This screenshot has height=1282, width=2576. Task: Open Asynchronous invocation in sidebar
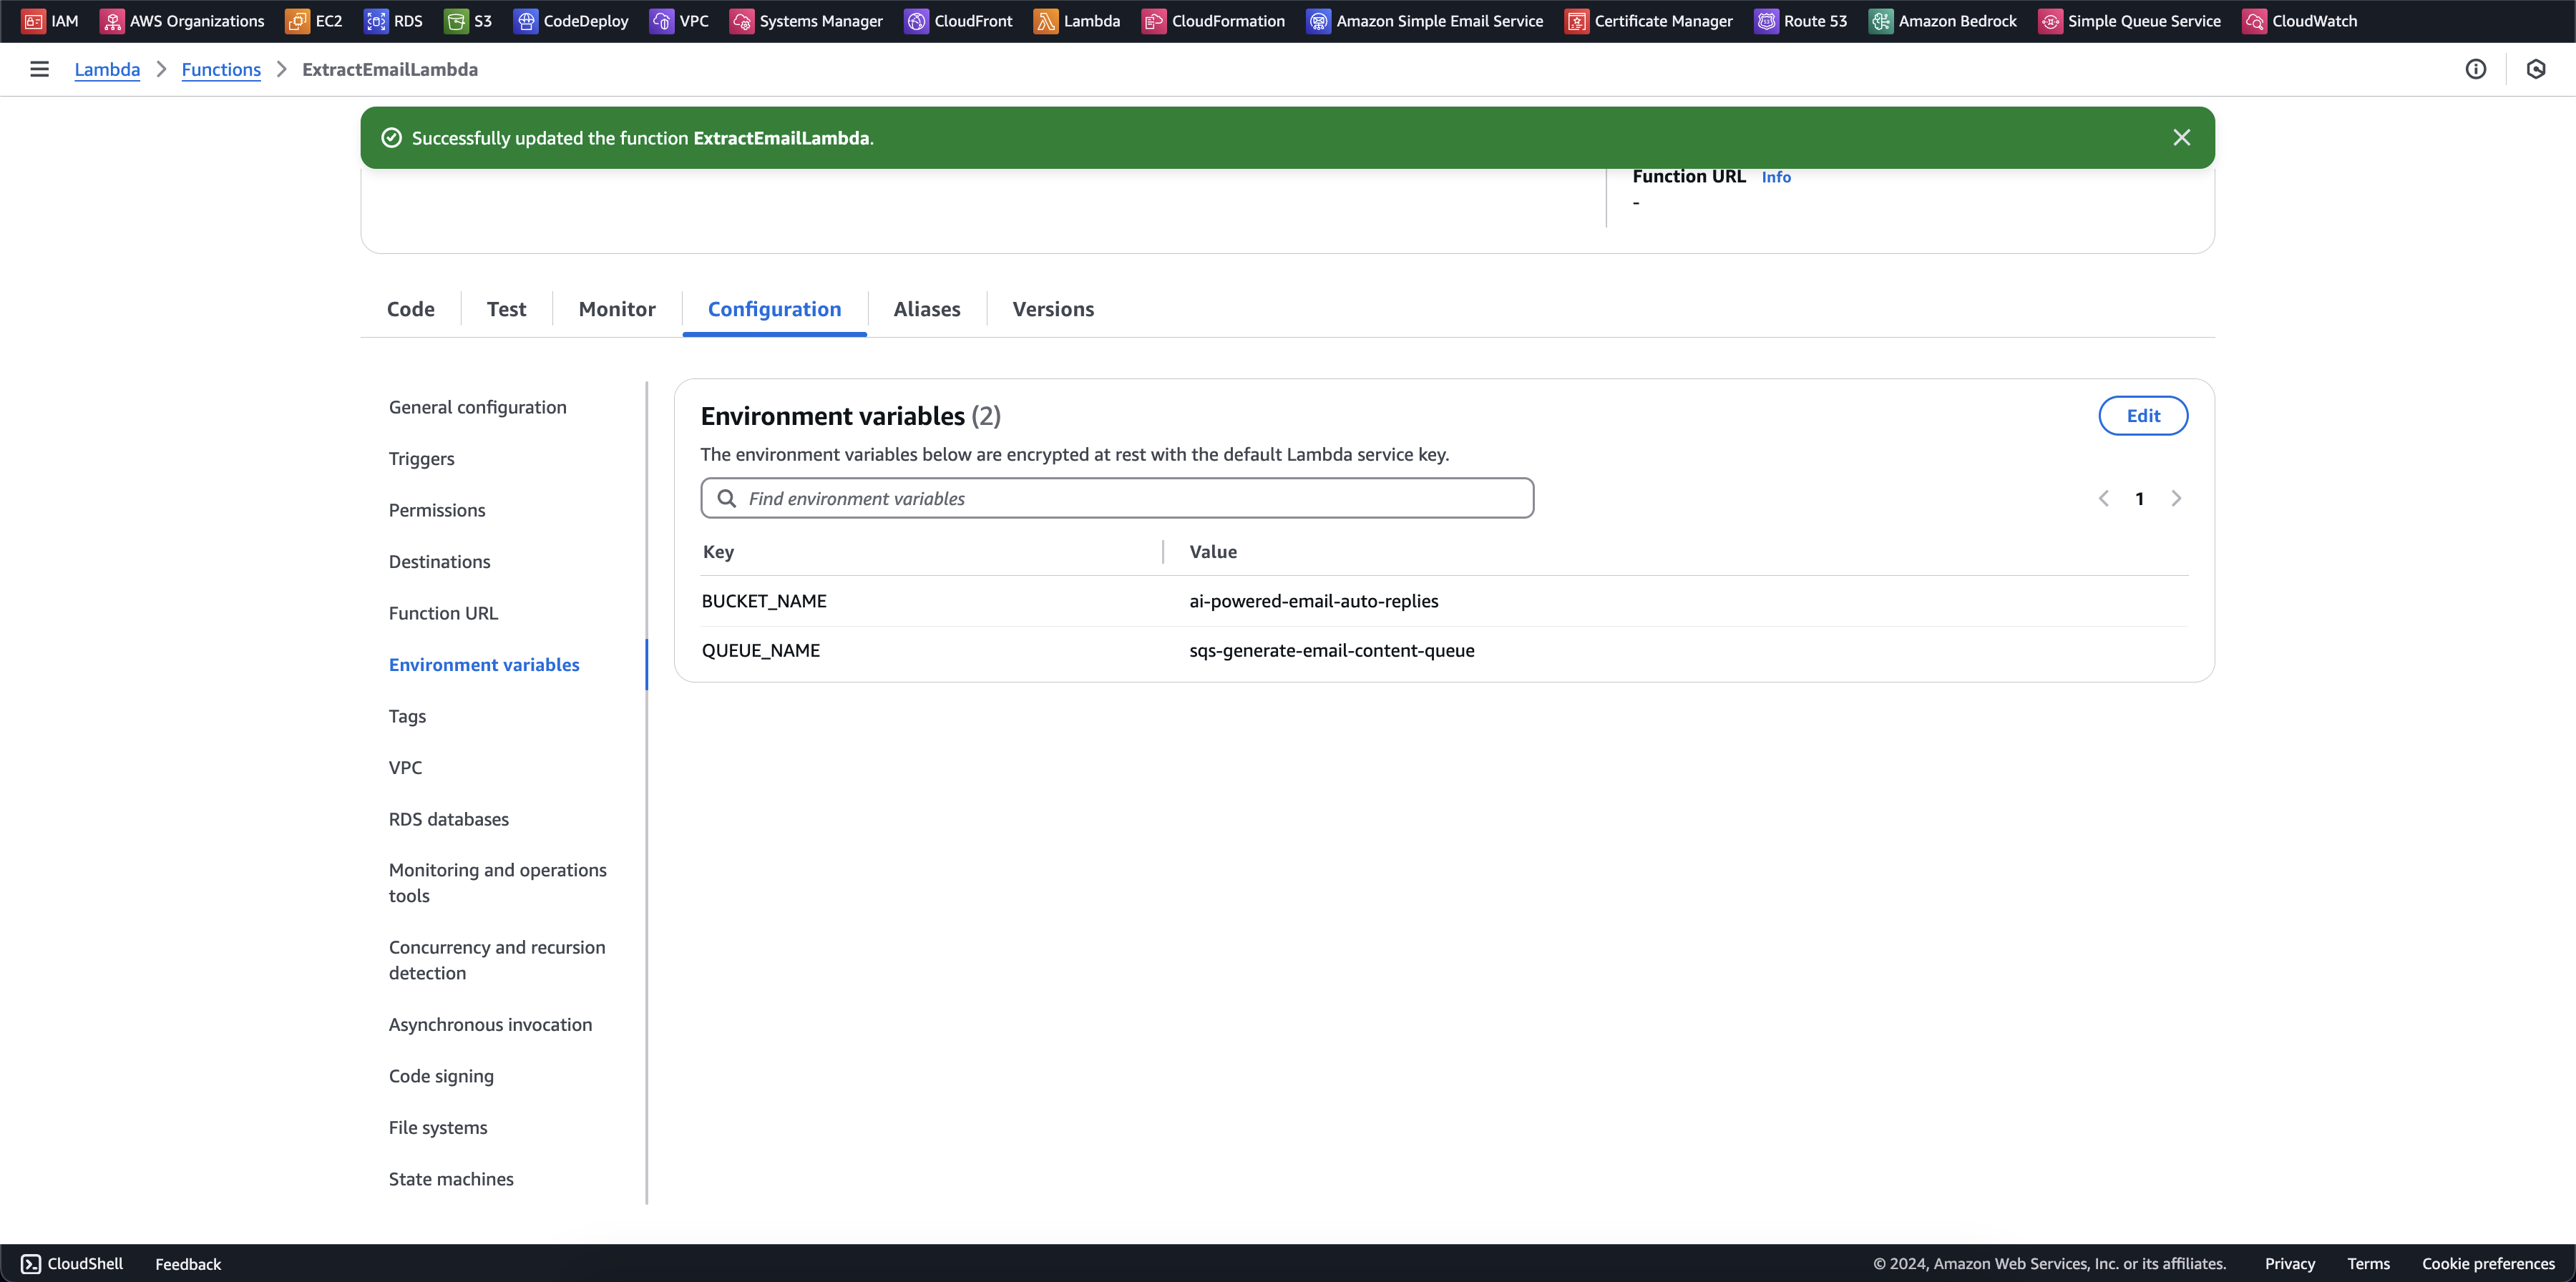490,1025
